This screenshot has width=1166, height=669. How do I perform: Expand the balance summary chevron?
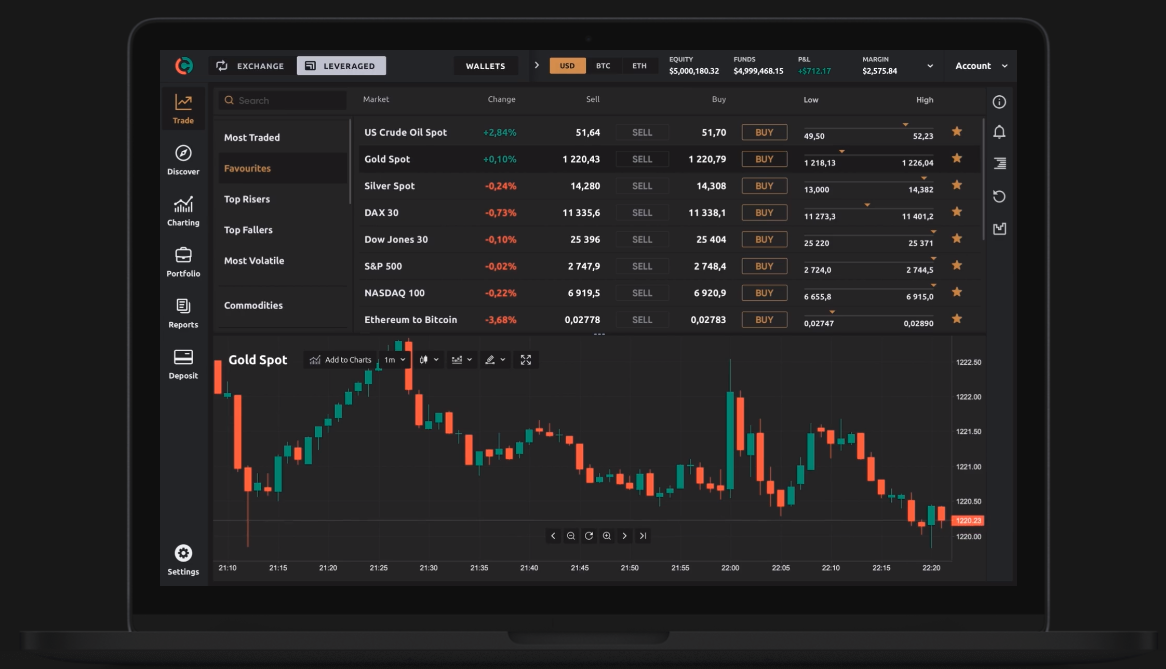tap(930, 66)
